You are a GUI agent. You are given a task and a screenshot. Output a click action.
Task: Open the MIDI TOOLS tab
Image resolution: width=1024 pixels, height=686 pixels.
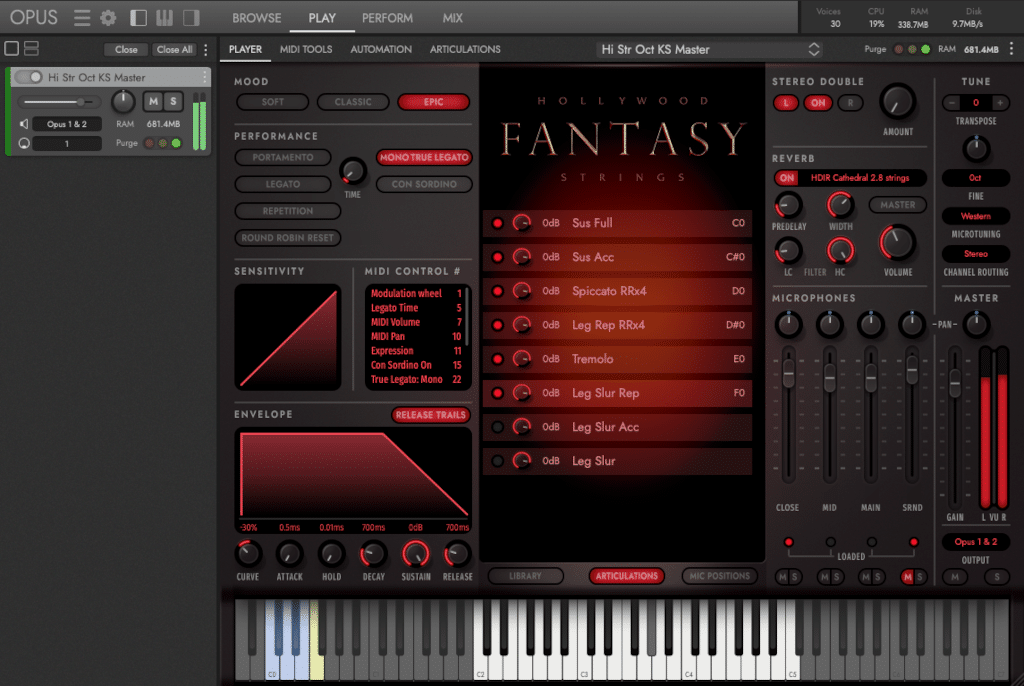[306, 50]
